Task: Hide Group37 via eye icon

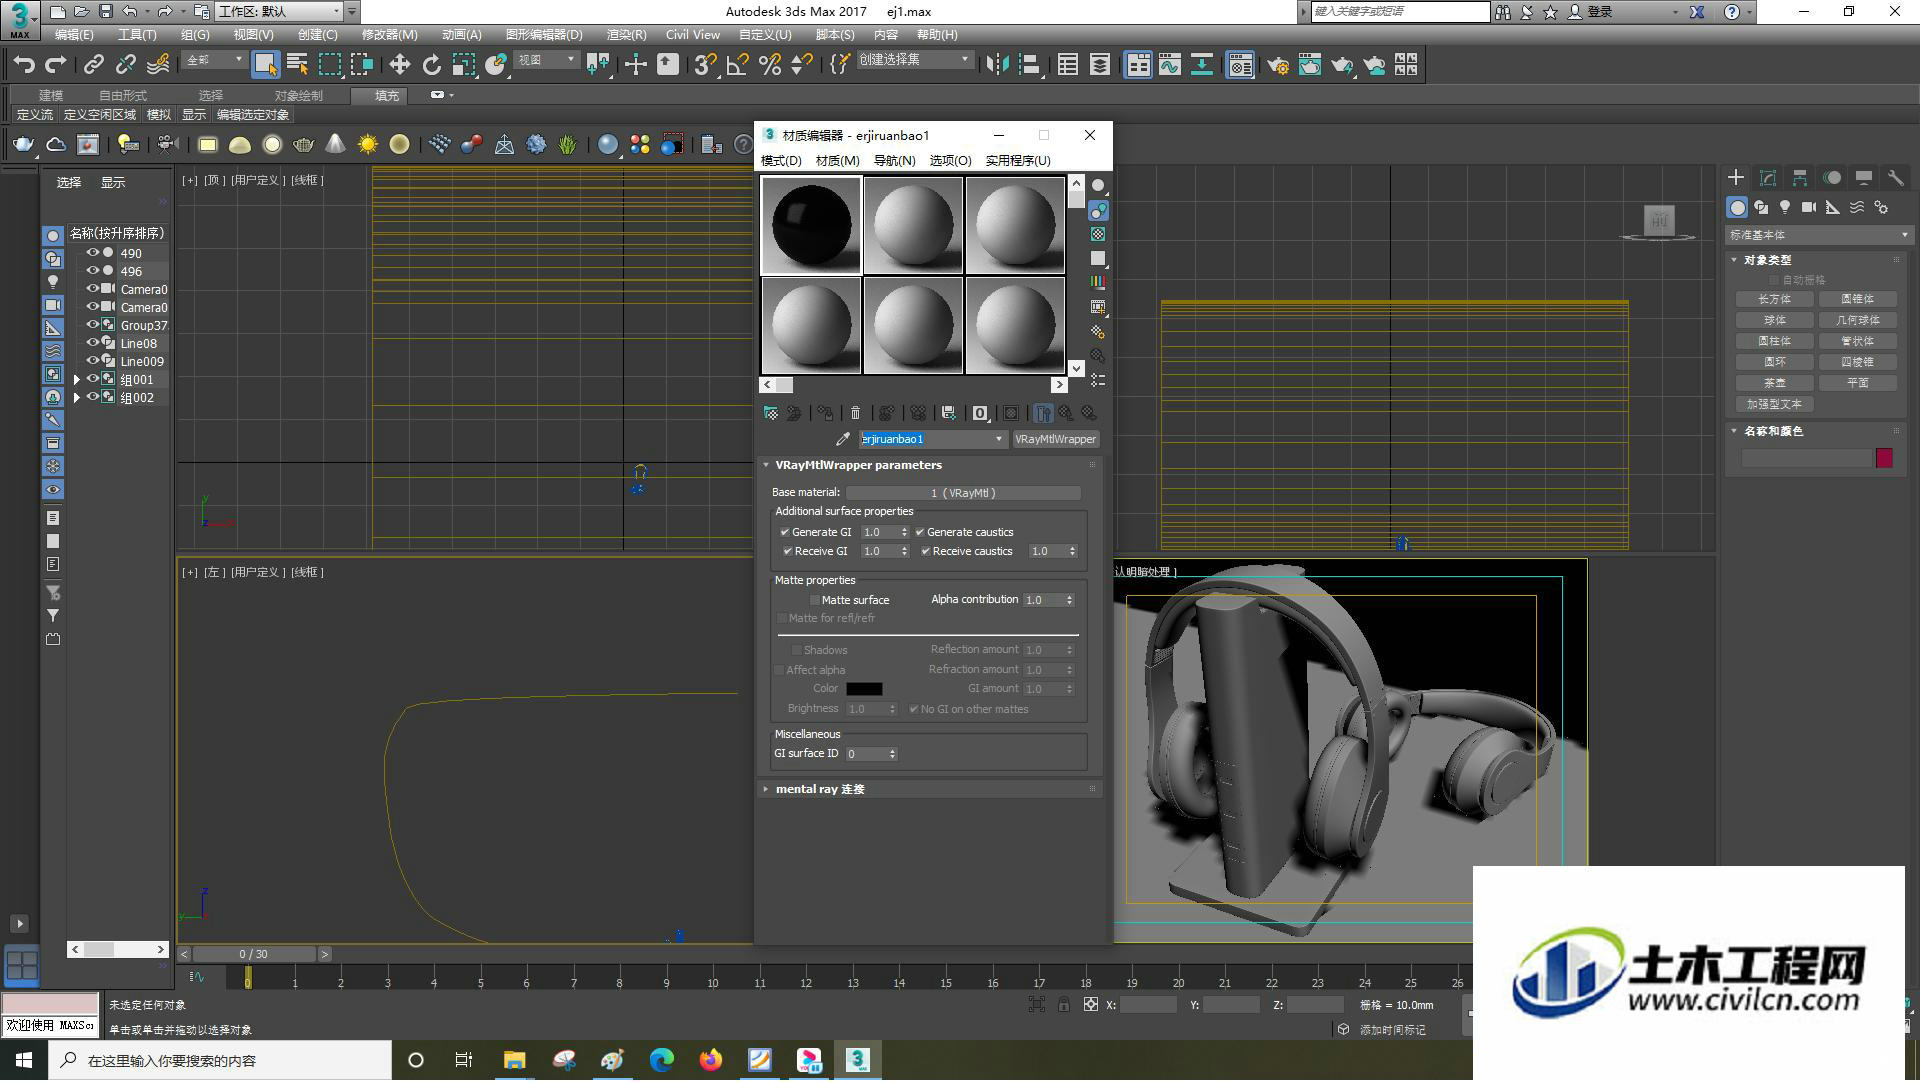Action: pyautogui.click(x=92, y=325)
